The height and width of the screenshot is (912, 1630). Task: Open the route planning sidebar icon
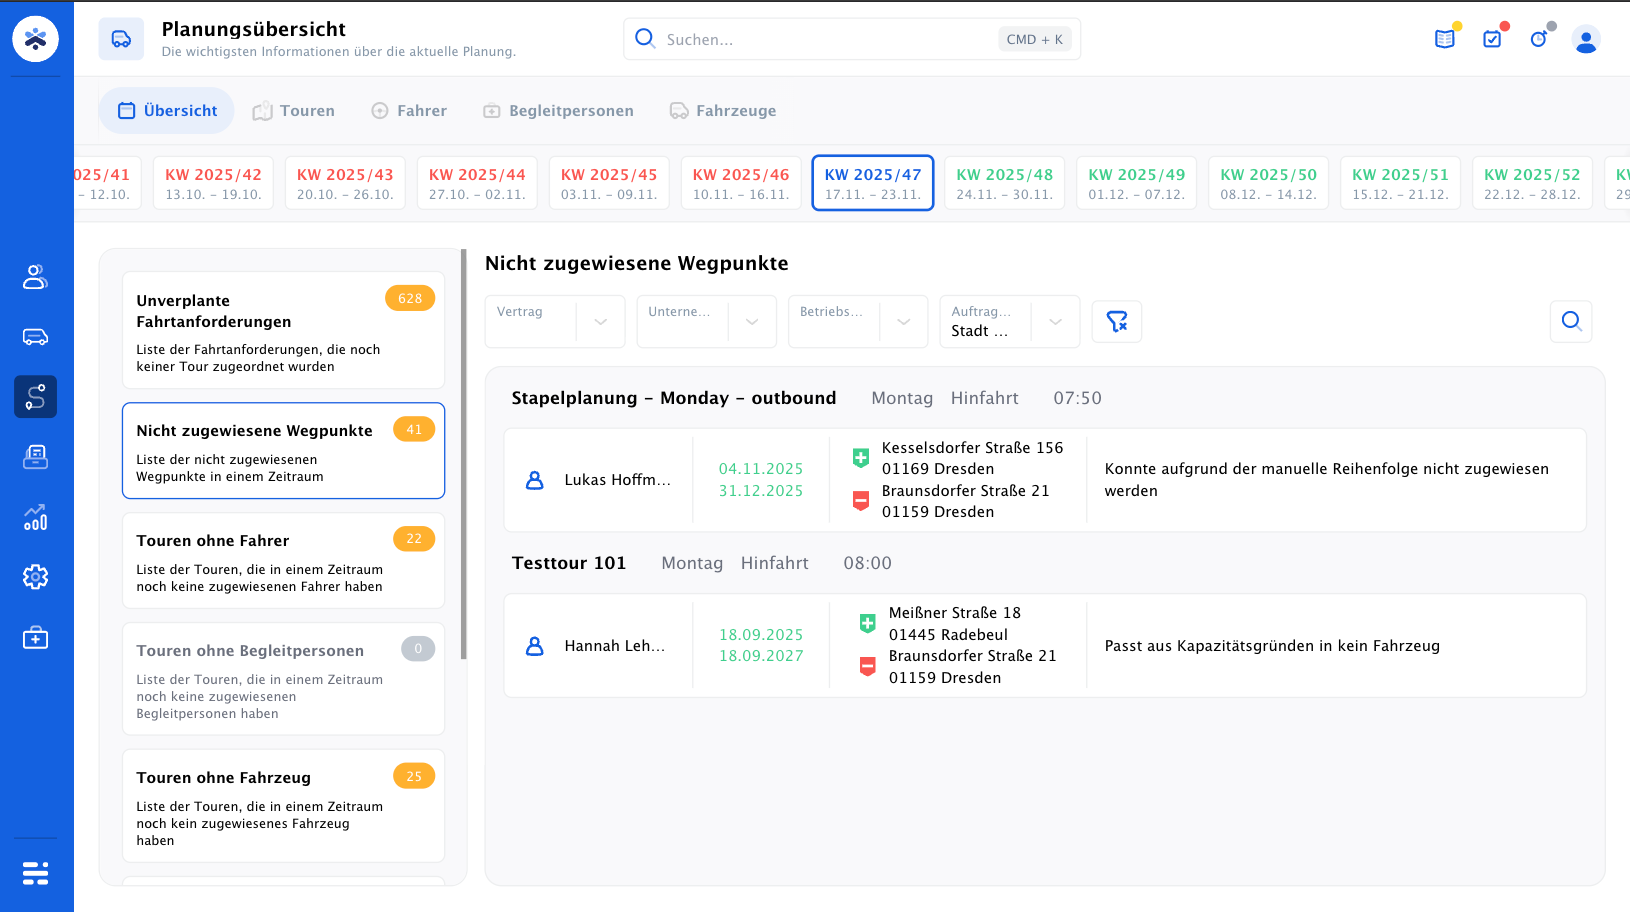click(36, 397)
